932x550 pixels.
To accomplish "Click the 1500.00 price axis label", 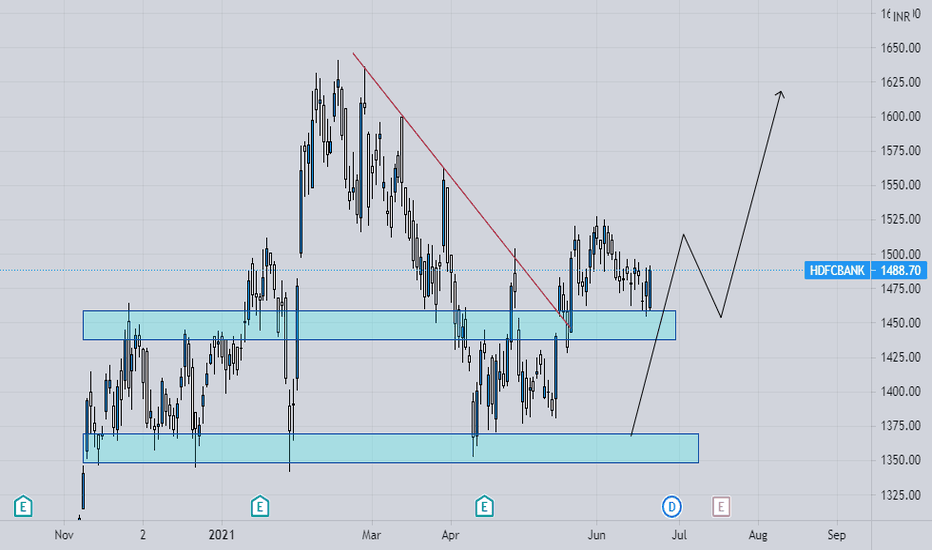I will [x=900, y=254].
